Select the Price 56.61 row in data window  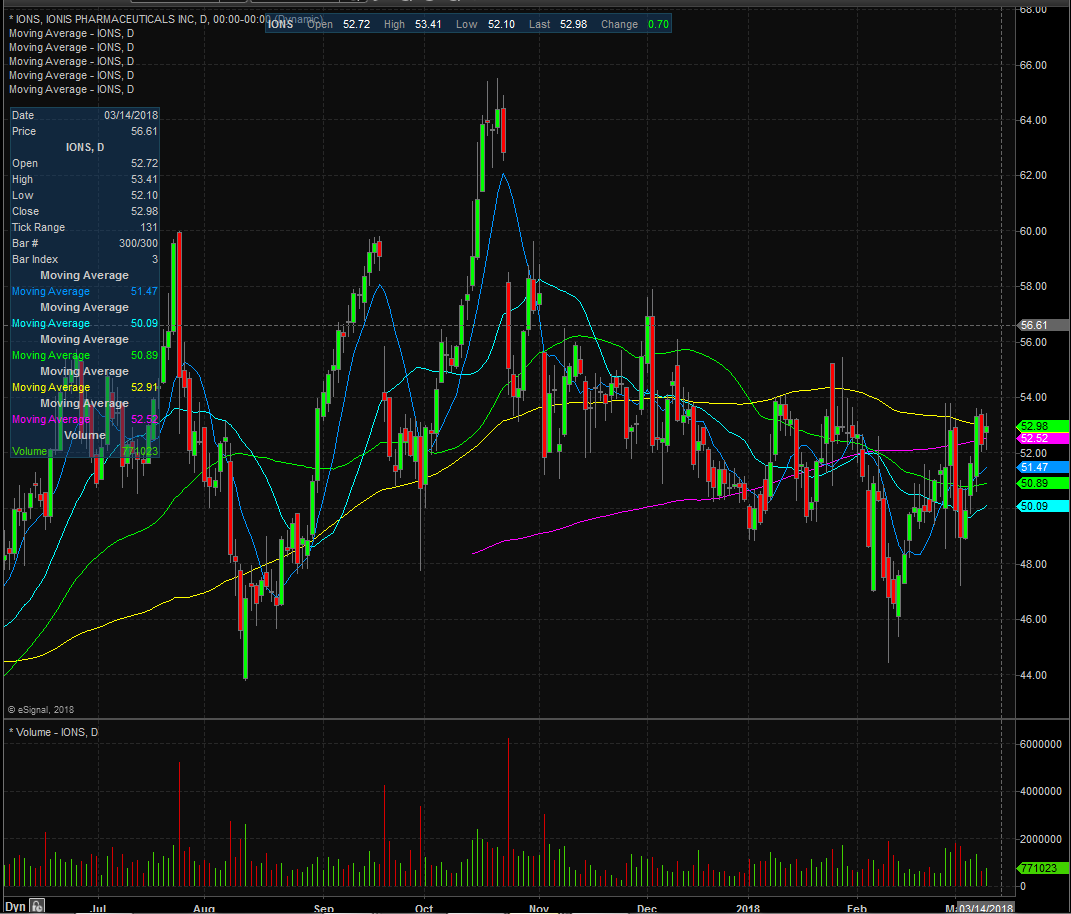pyautogui.click(x=85, y=131)
